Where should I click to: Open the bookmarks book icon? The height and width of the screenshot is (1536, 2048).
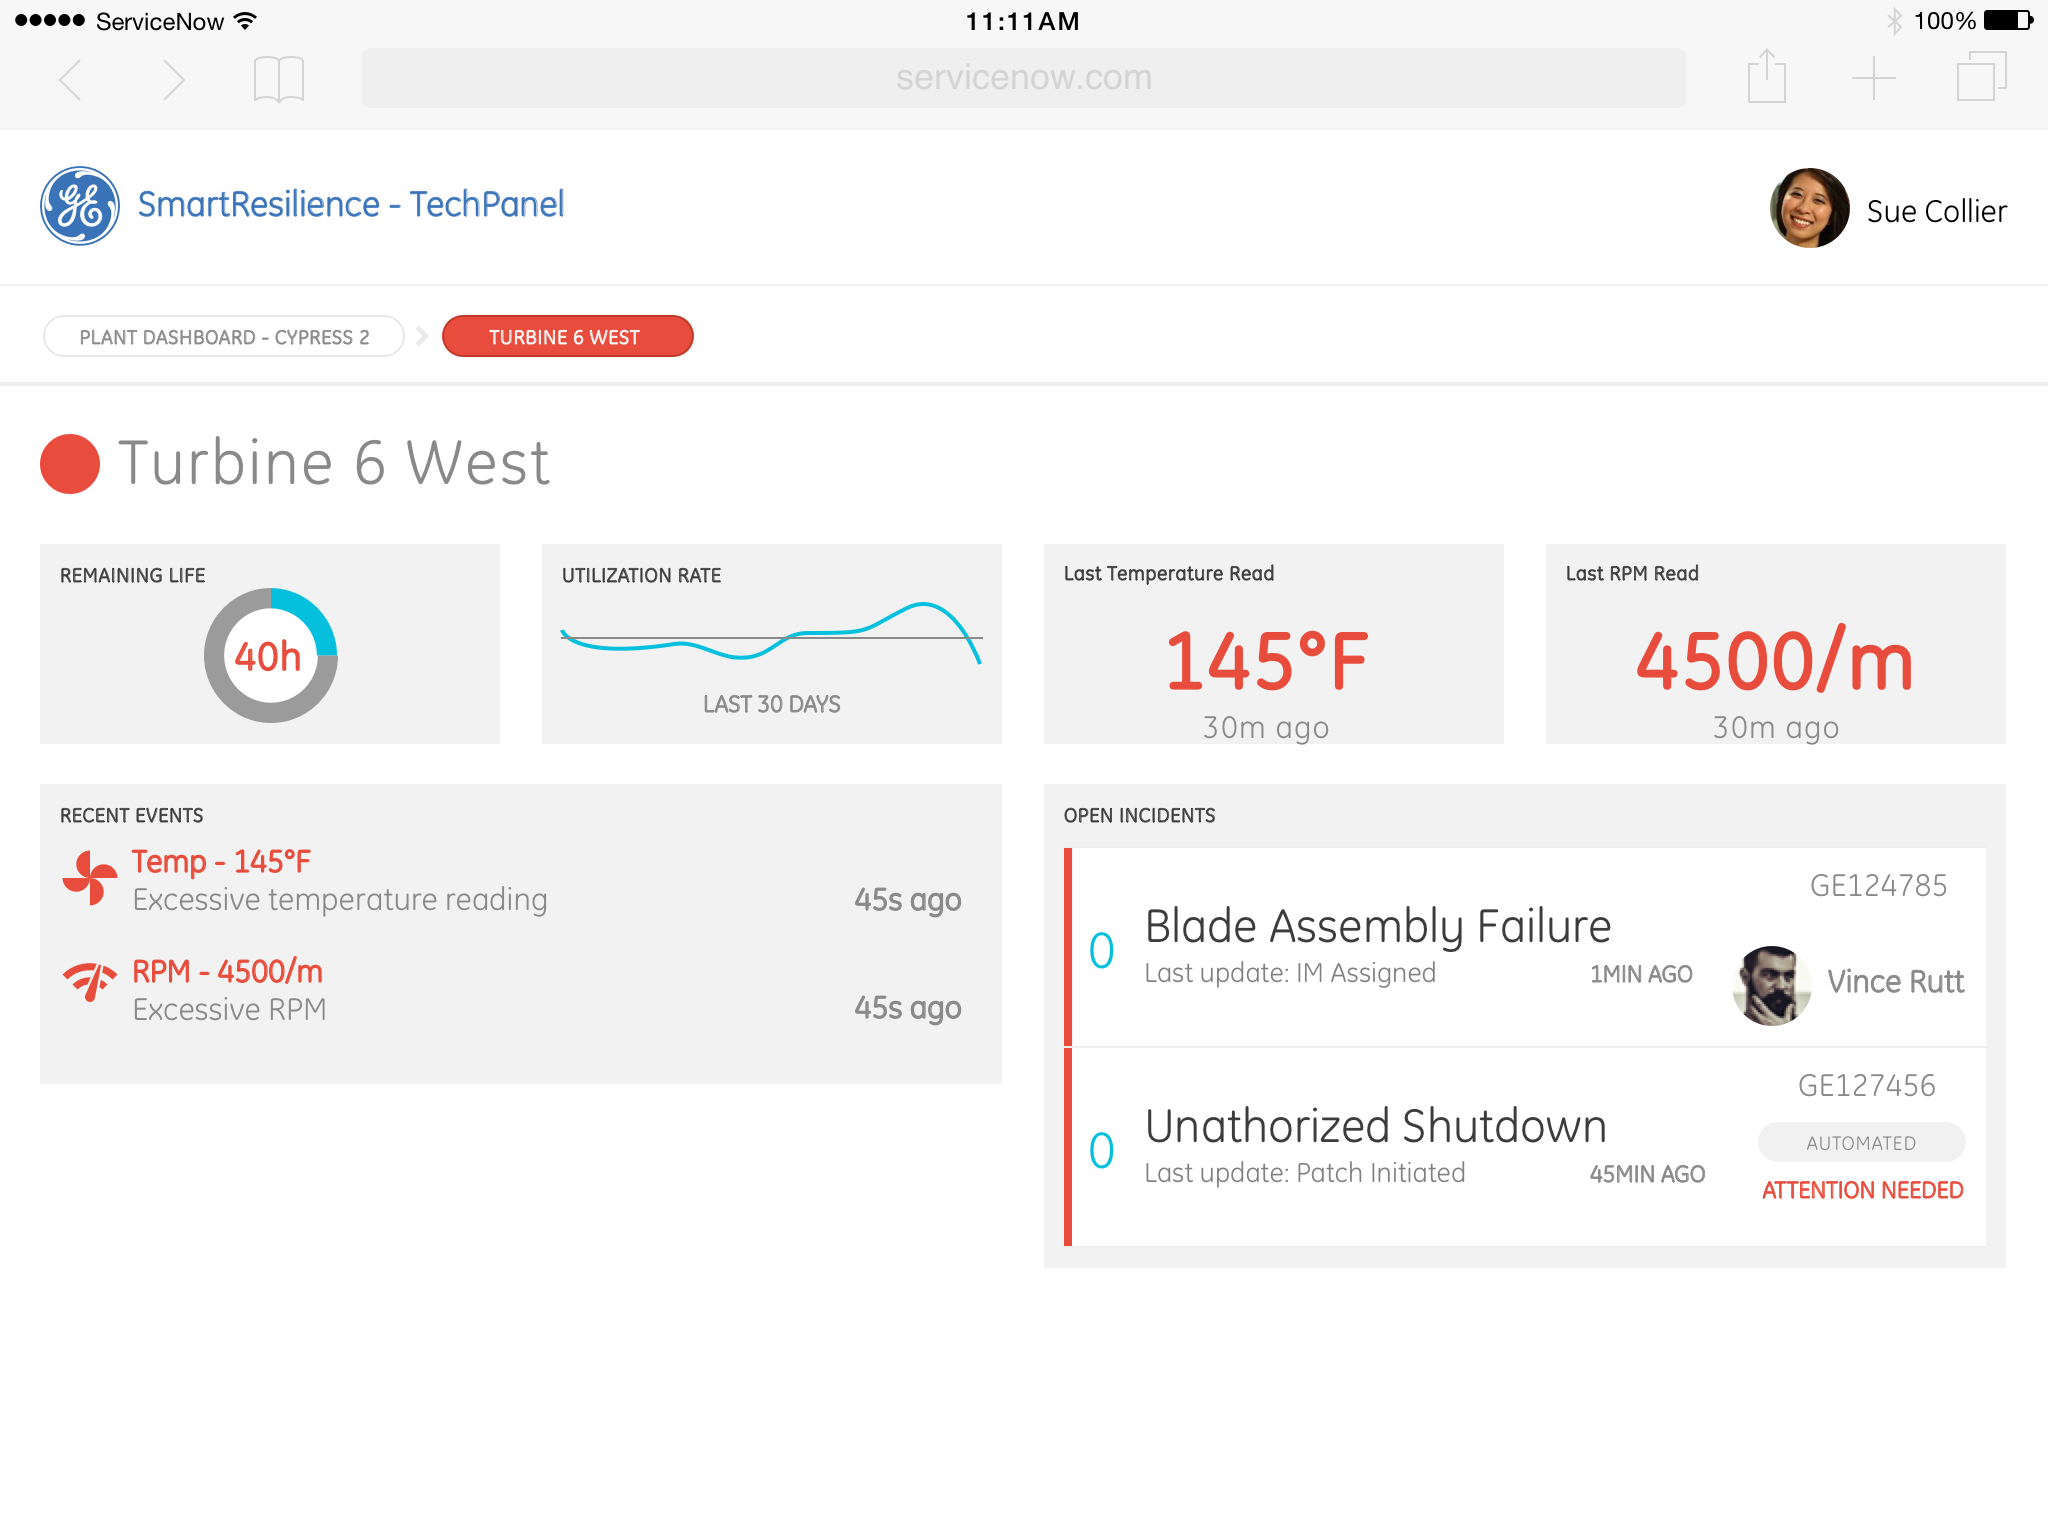tap(278, 79)
